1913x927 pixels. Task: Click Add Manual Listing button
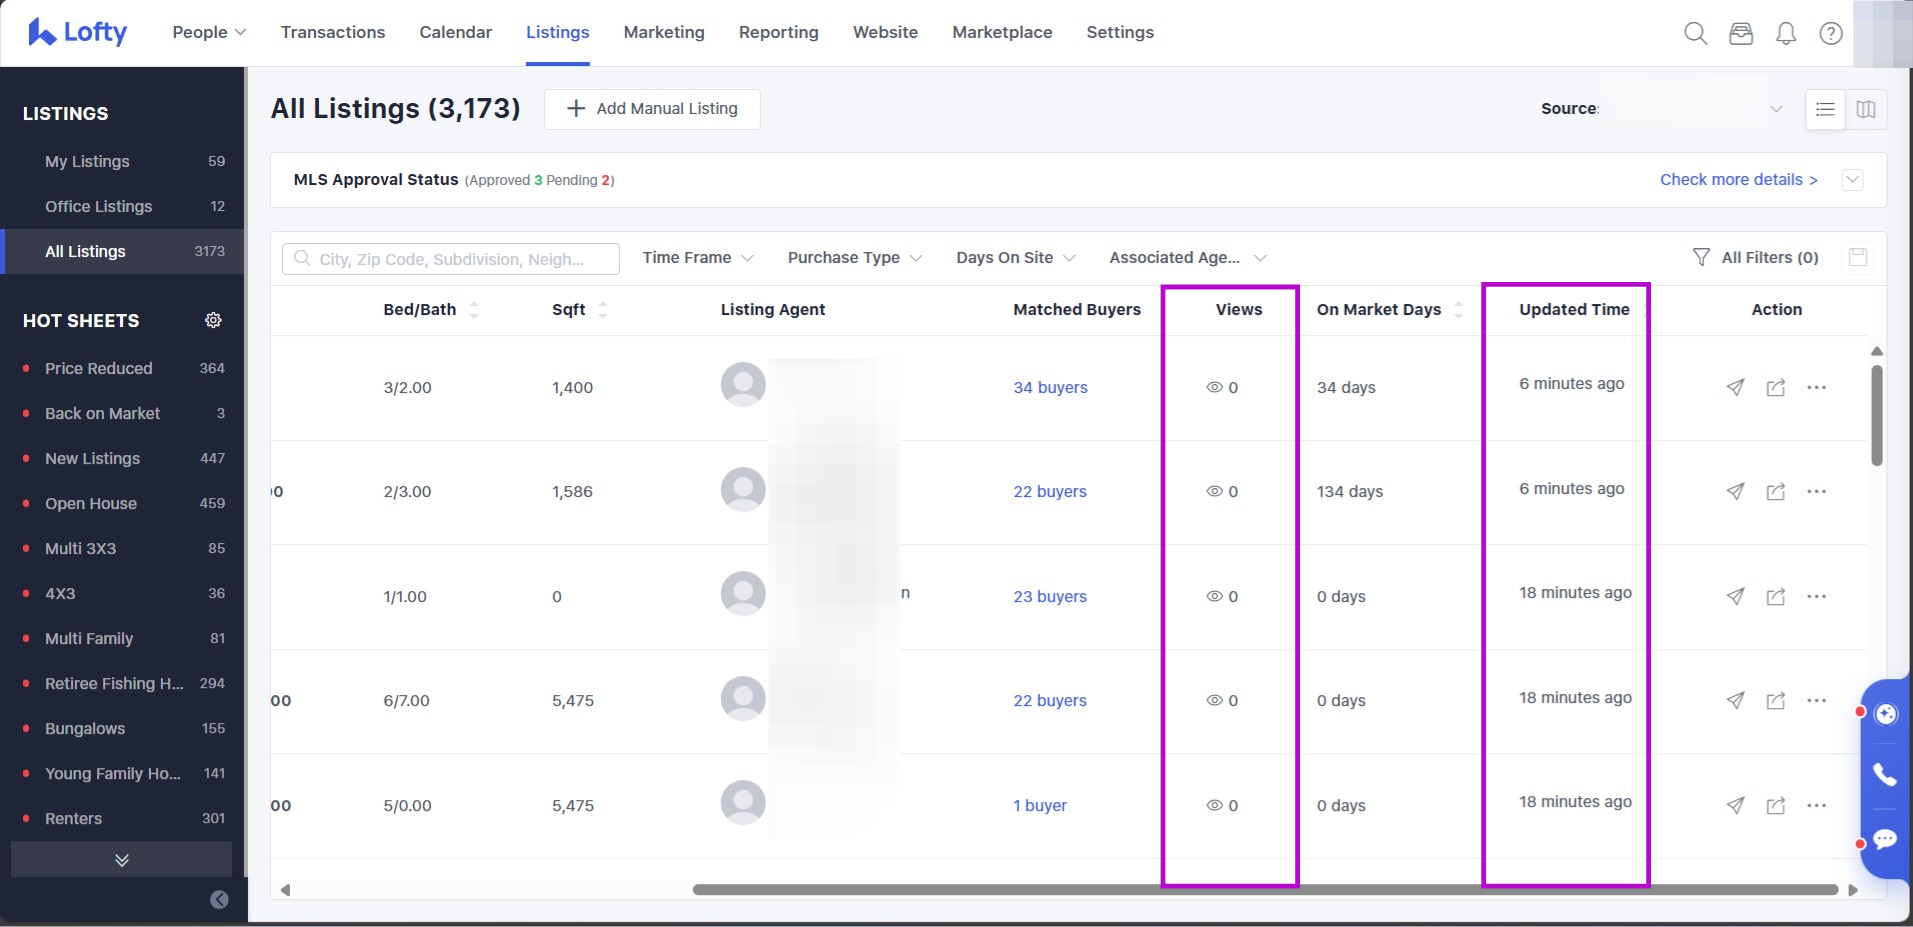click(652, 109)
